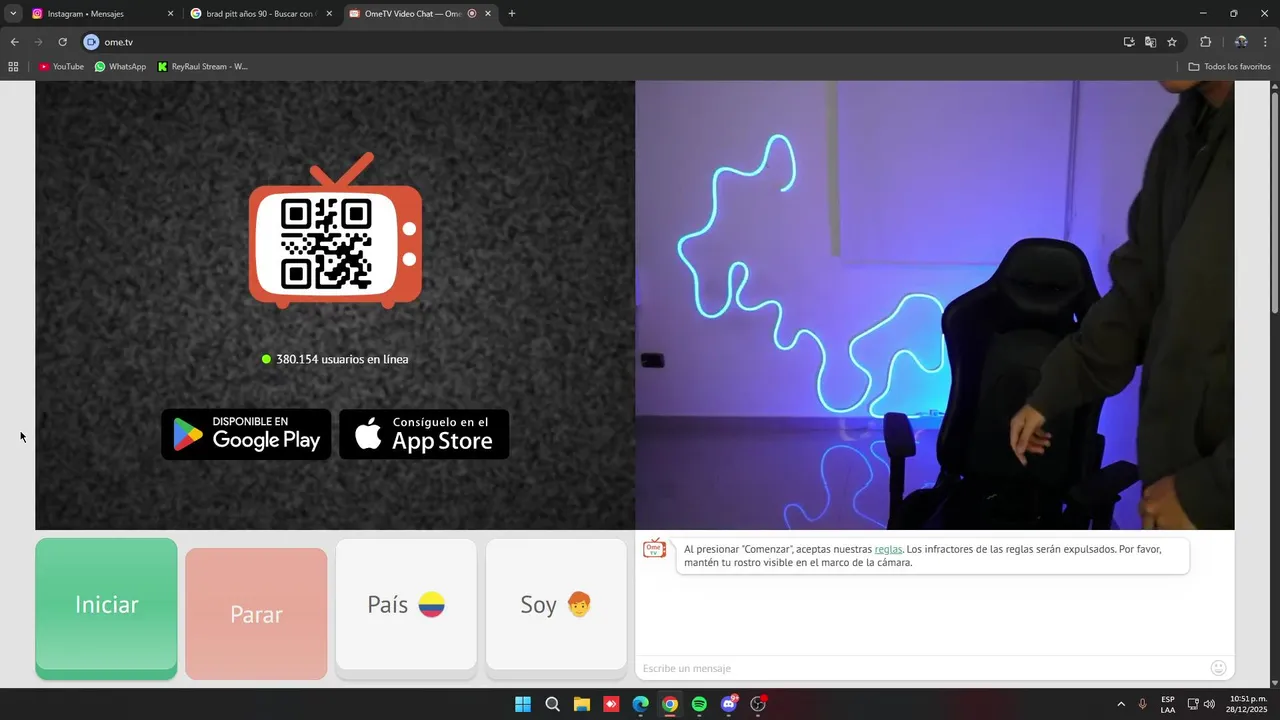Click the webcam video preview
1280x720 pixels.
[x=934, y=305]
